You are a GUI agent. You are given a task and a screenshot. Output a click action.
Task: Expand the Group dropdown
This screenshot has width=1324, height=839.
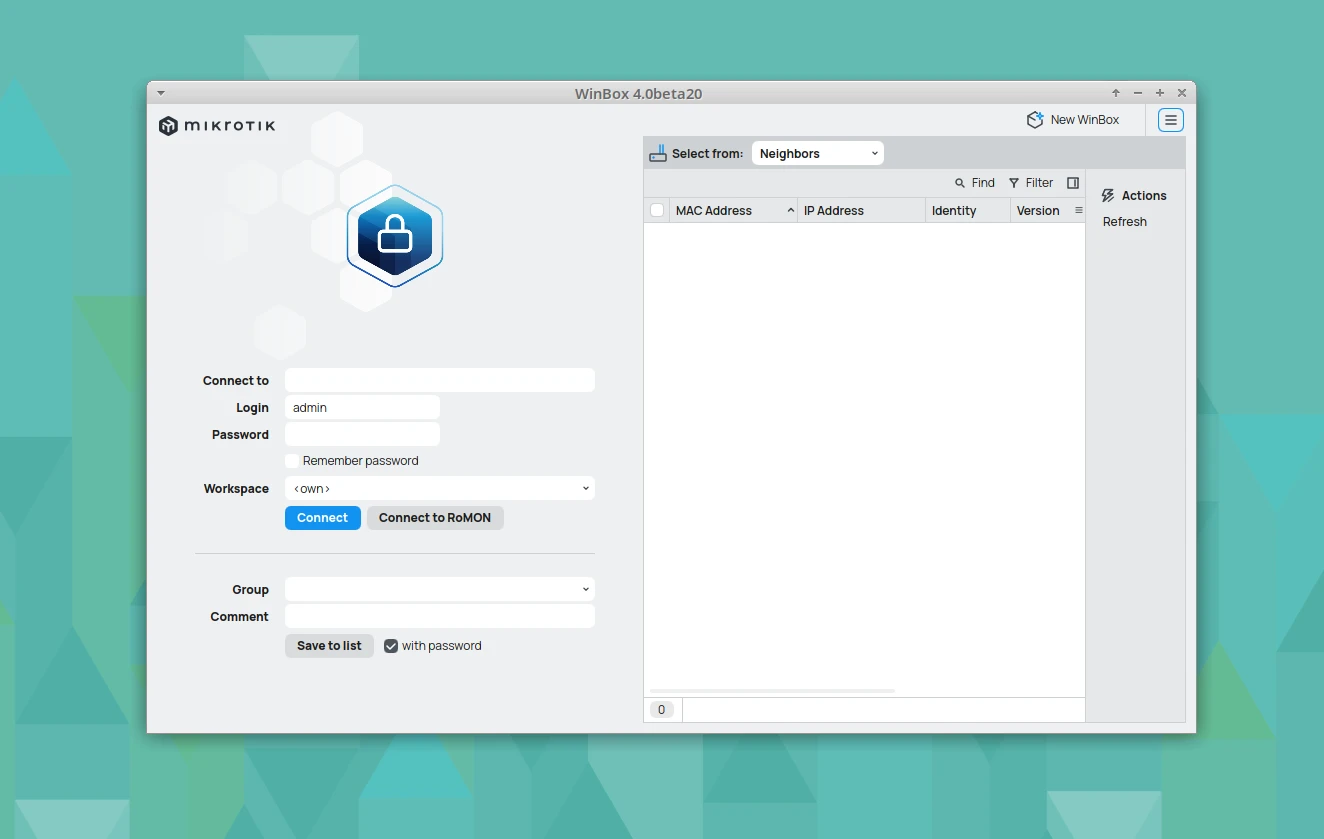pos(439,590)
